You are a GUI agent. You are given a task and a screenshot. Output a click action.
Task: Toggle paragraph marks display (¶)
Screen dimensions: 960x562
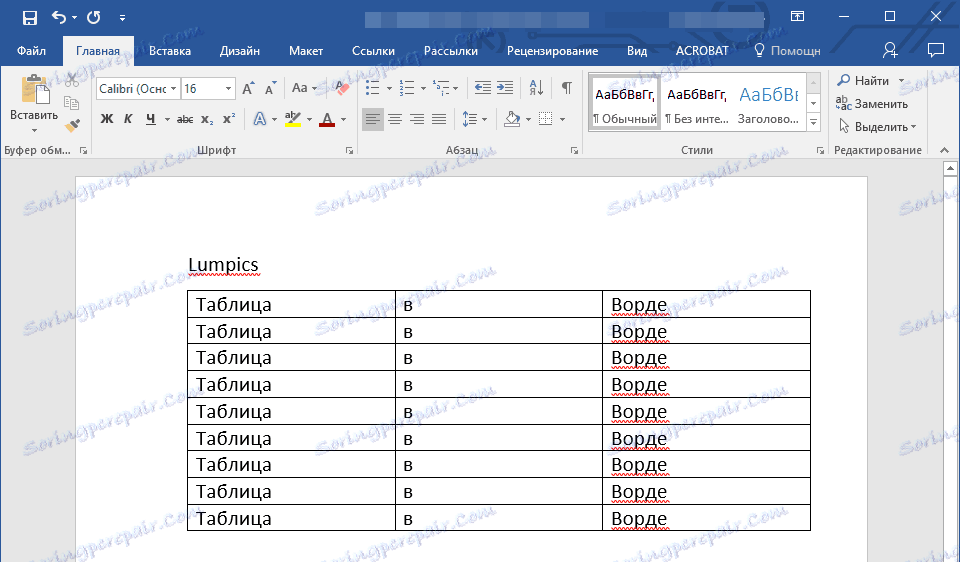(x=567, y=88)
